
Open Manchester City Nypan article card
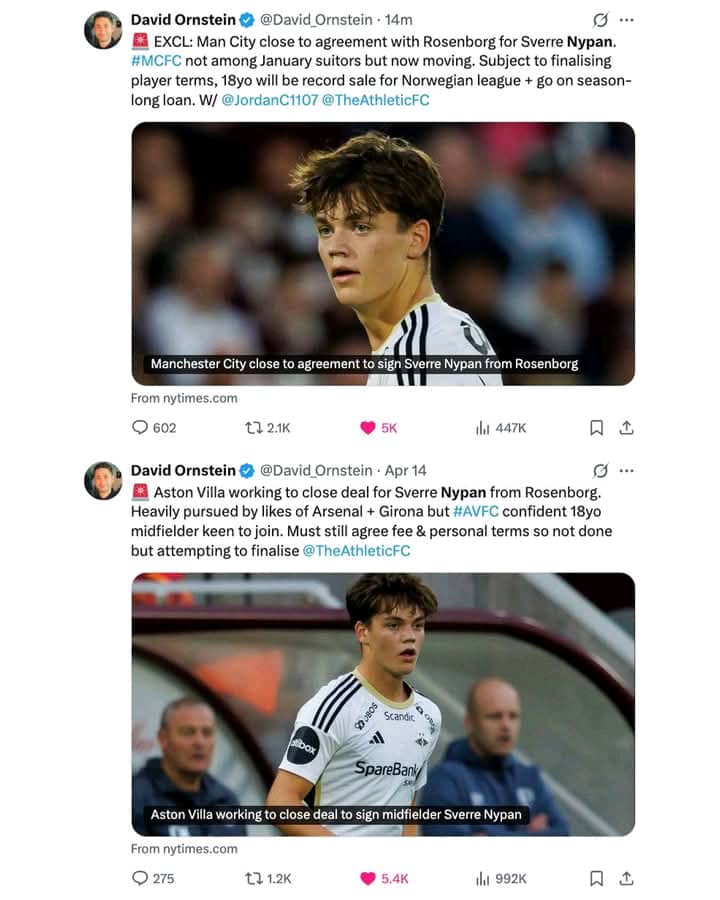tap(383, 254)
